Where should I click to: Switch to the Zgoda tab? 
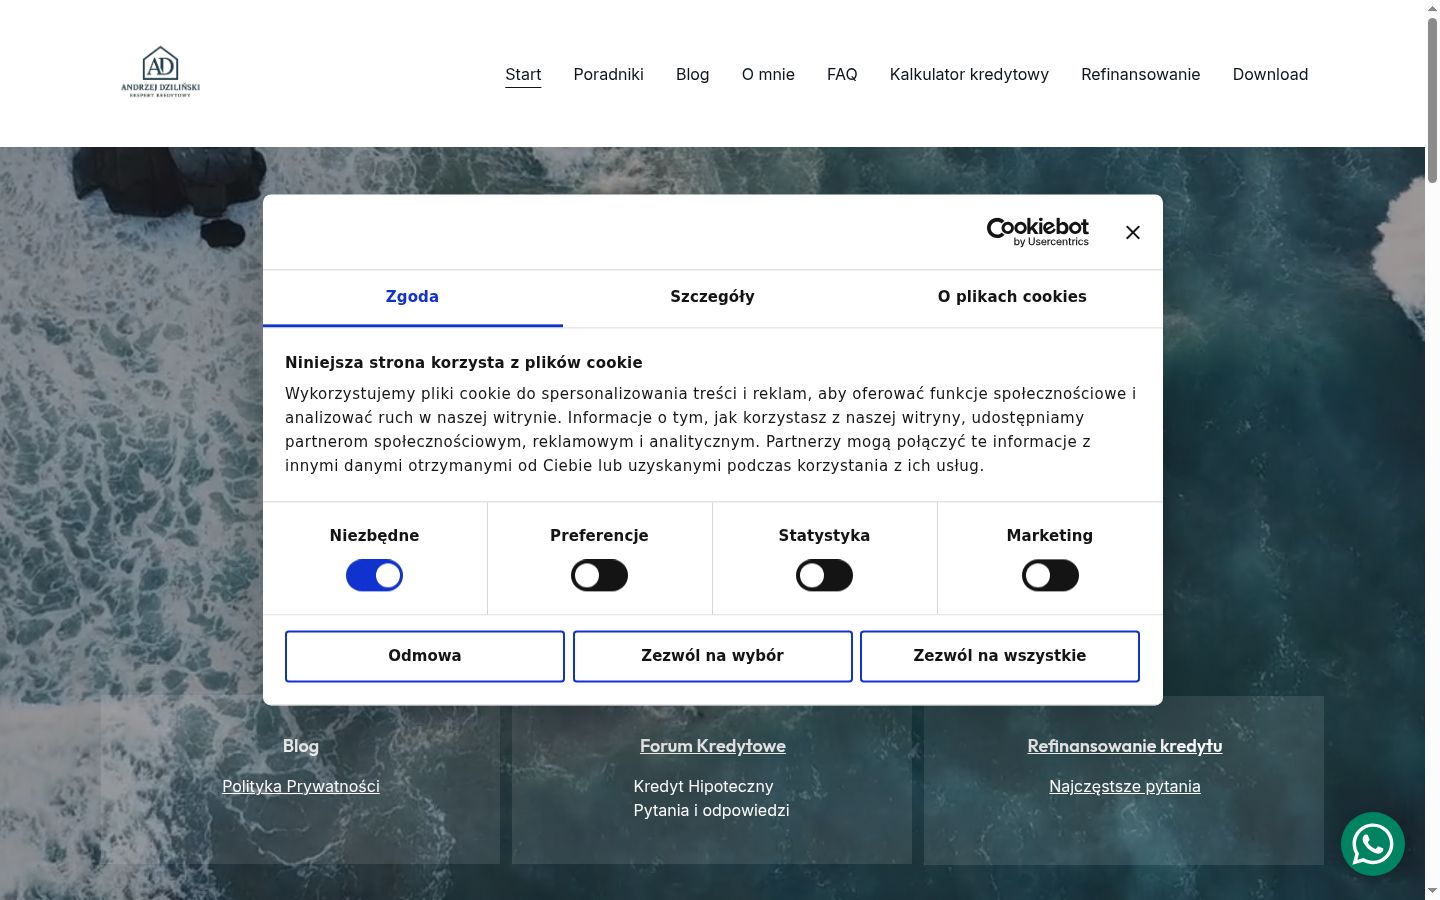[x=412, y=297]
